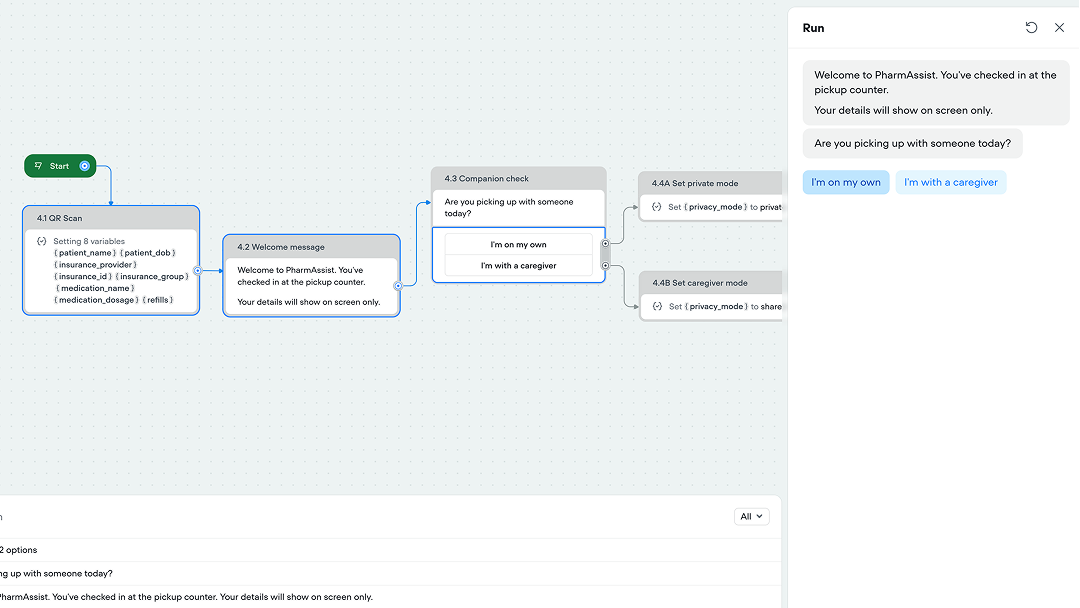
Task: Click the port beside "I'm with a caregiver" choice
Action: coord(605,265)
